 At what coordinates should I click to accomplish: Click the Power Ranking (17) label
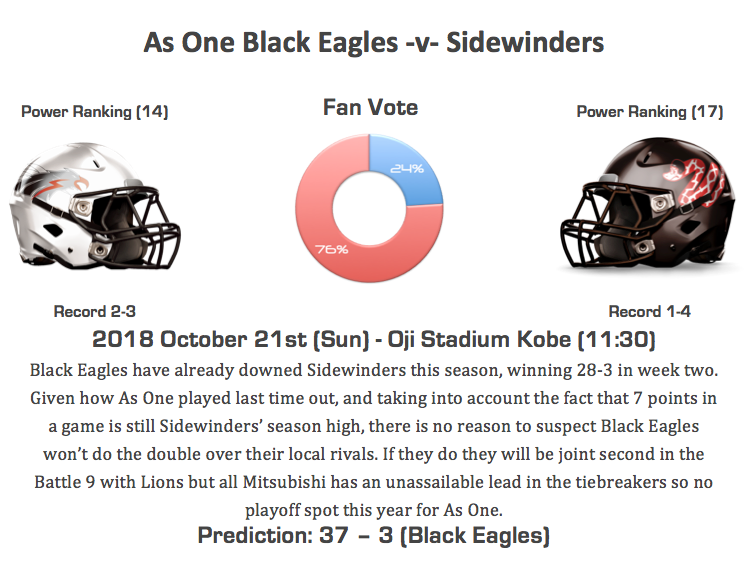[x=650, y=112]
